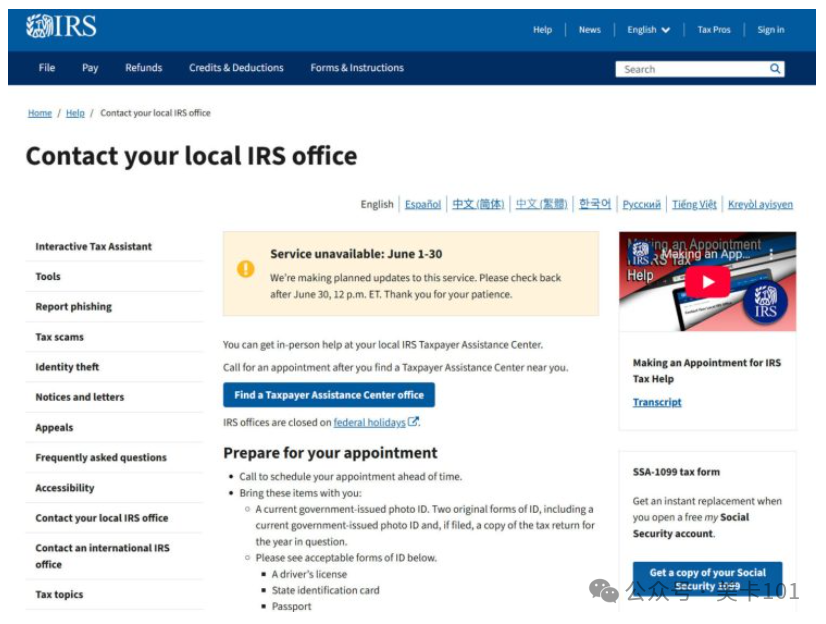Open the federal holidays link
Image resolution: width=826 pixels, height=624 pixels.
pos(369,422)
